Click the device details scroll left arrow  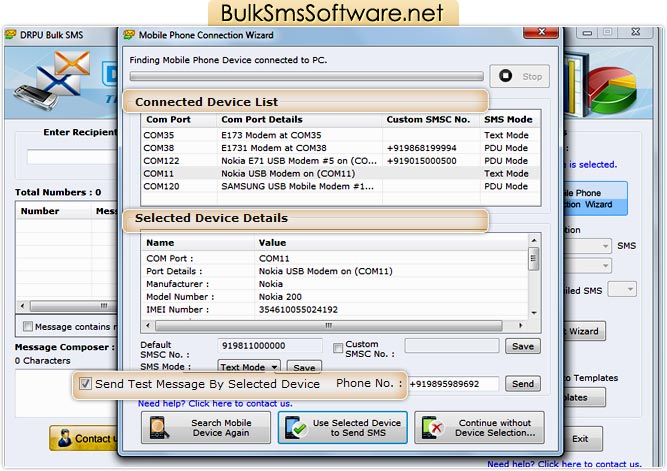148,325
